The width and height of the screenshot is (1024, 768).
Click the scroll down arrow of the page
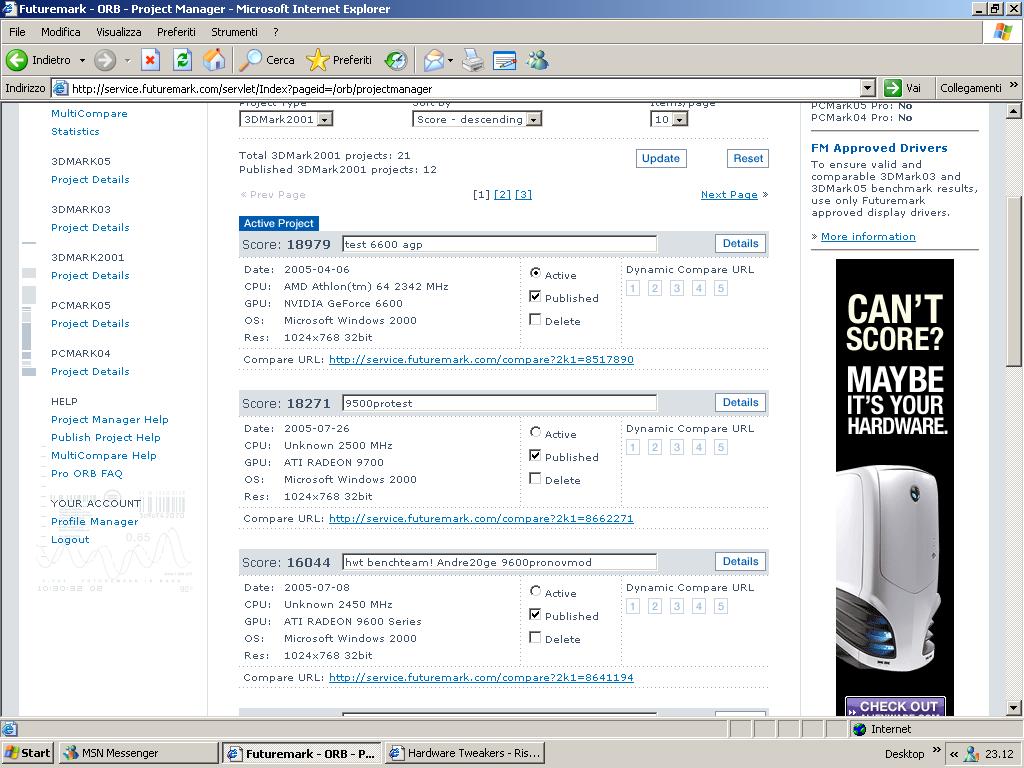(x=1014, y=707)
